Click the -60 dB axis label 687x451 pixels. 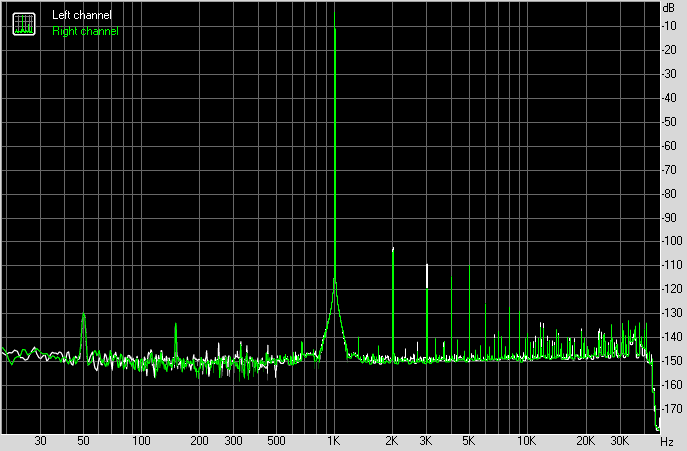click(669, 146)
